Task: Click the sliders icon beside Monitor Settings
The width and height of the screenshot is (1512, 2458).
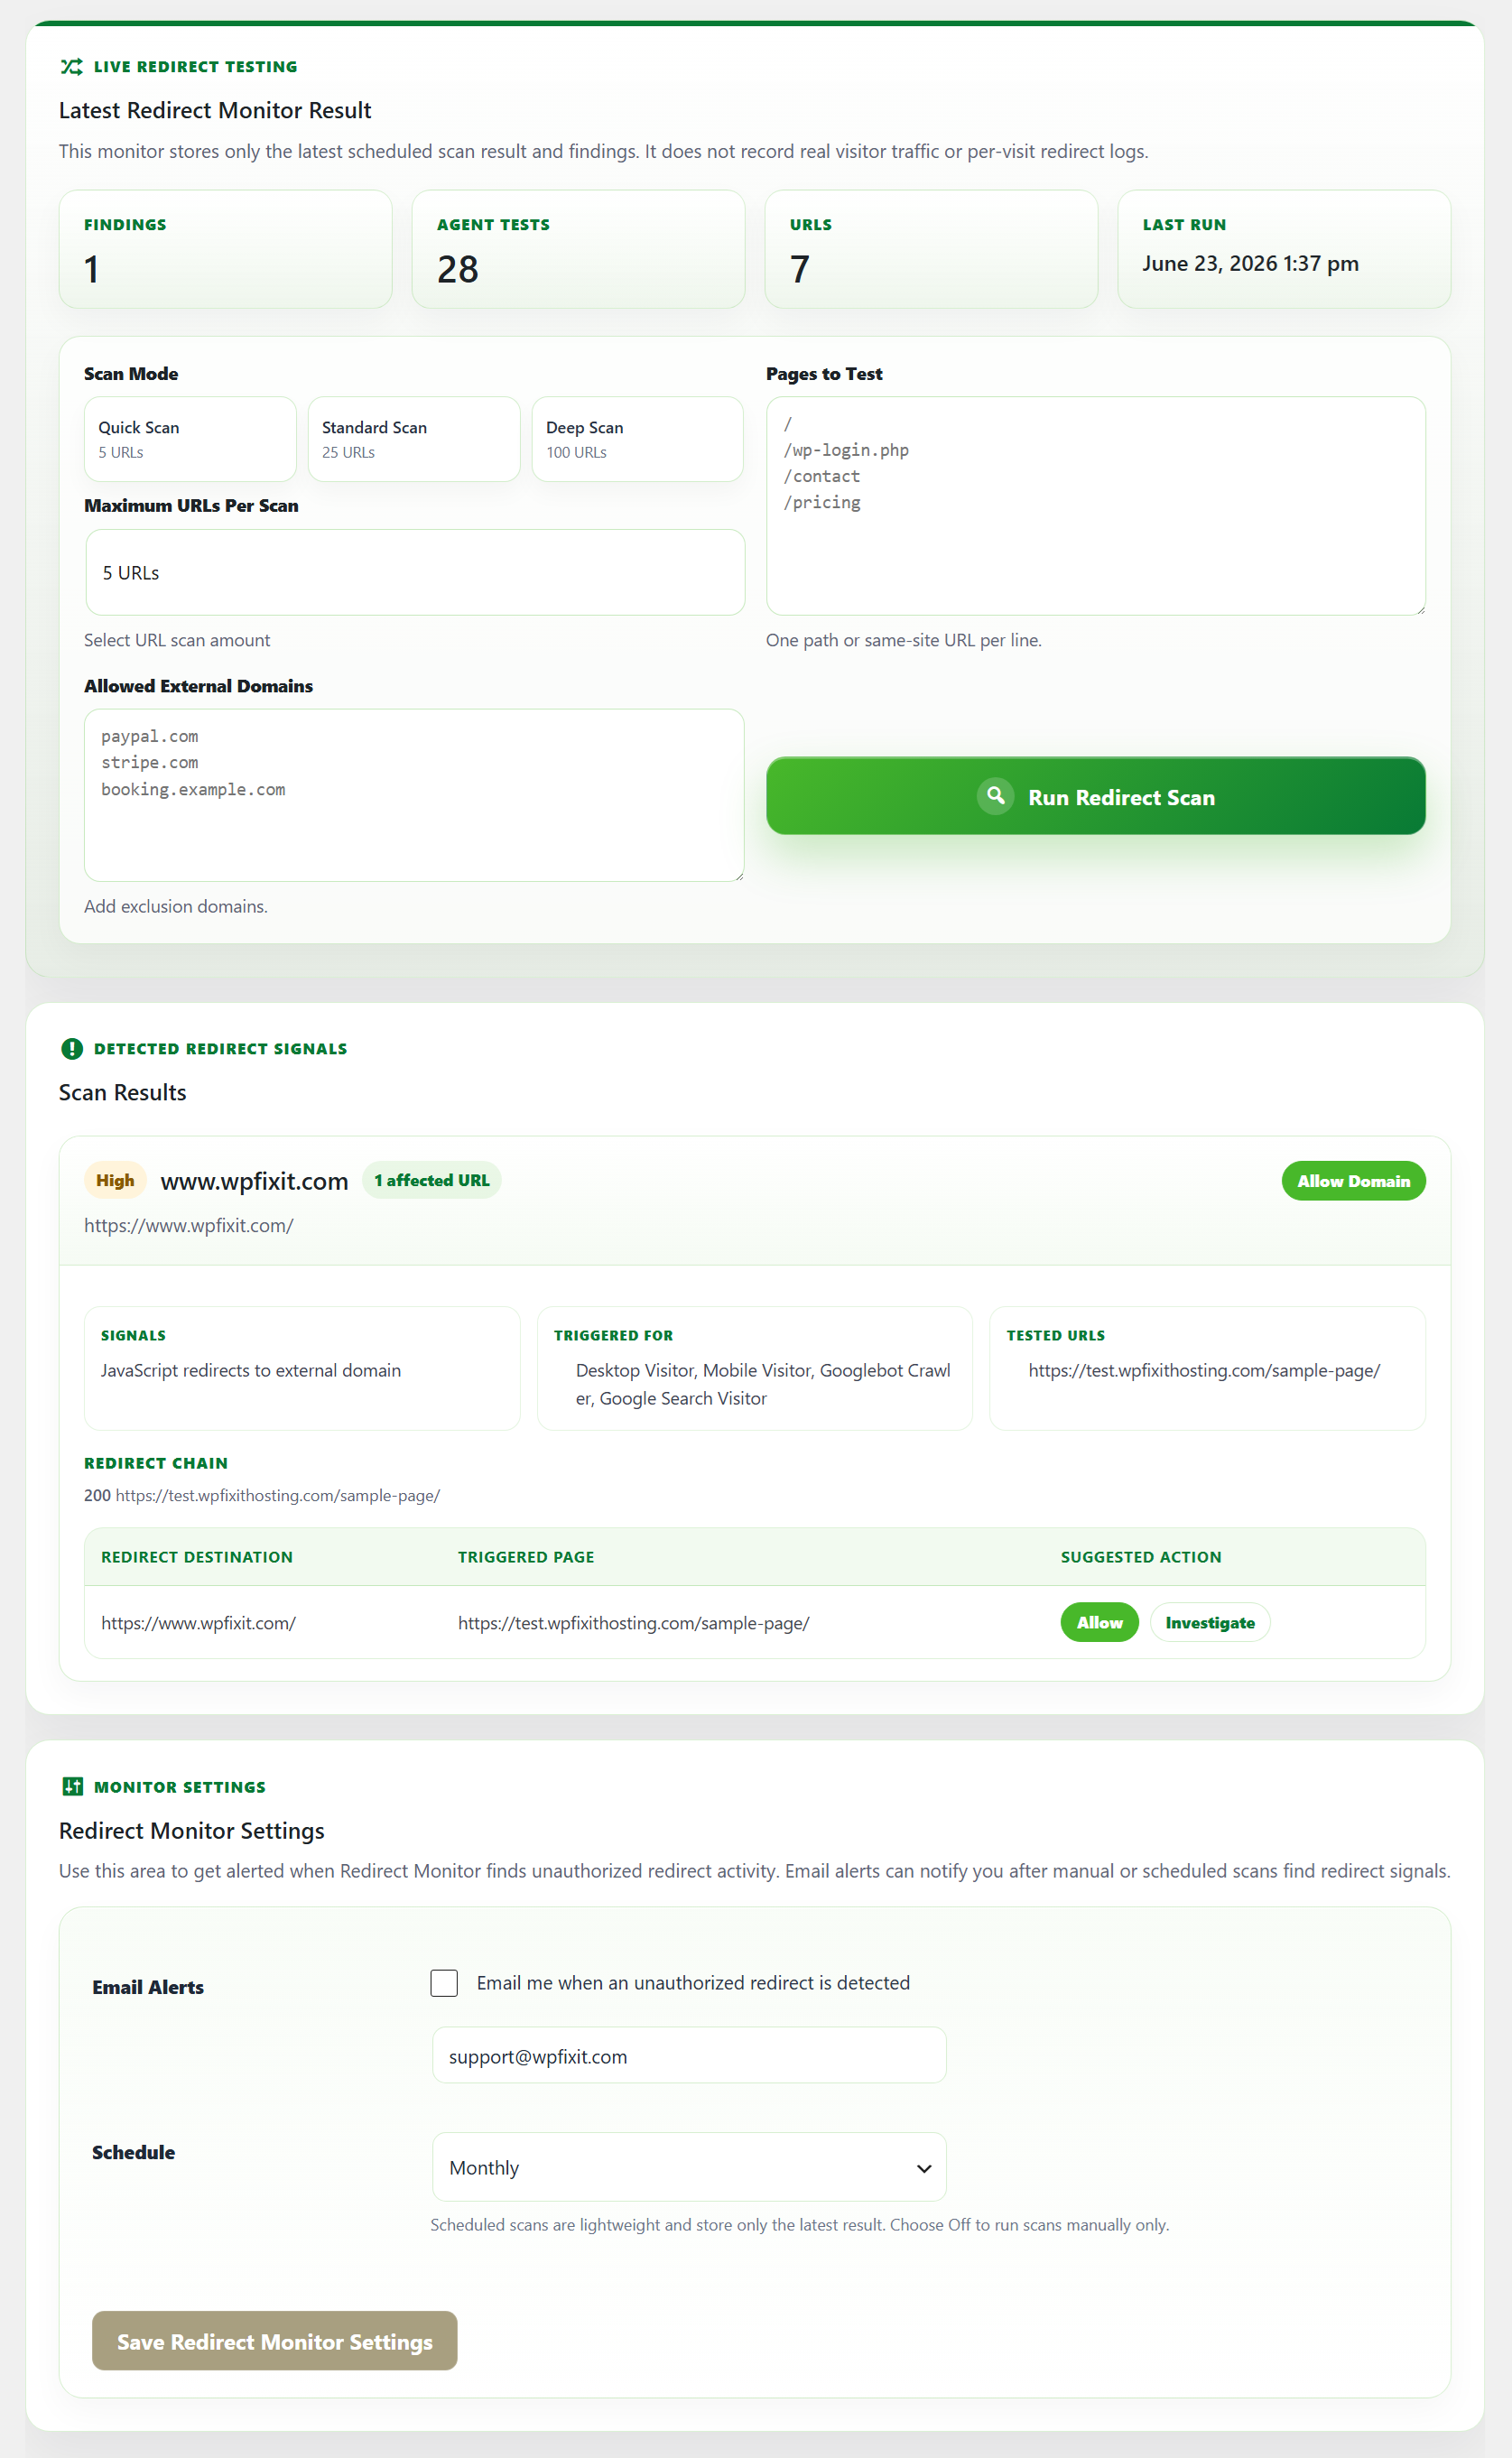Action: coord(72,1786)
